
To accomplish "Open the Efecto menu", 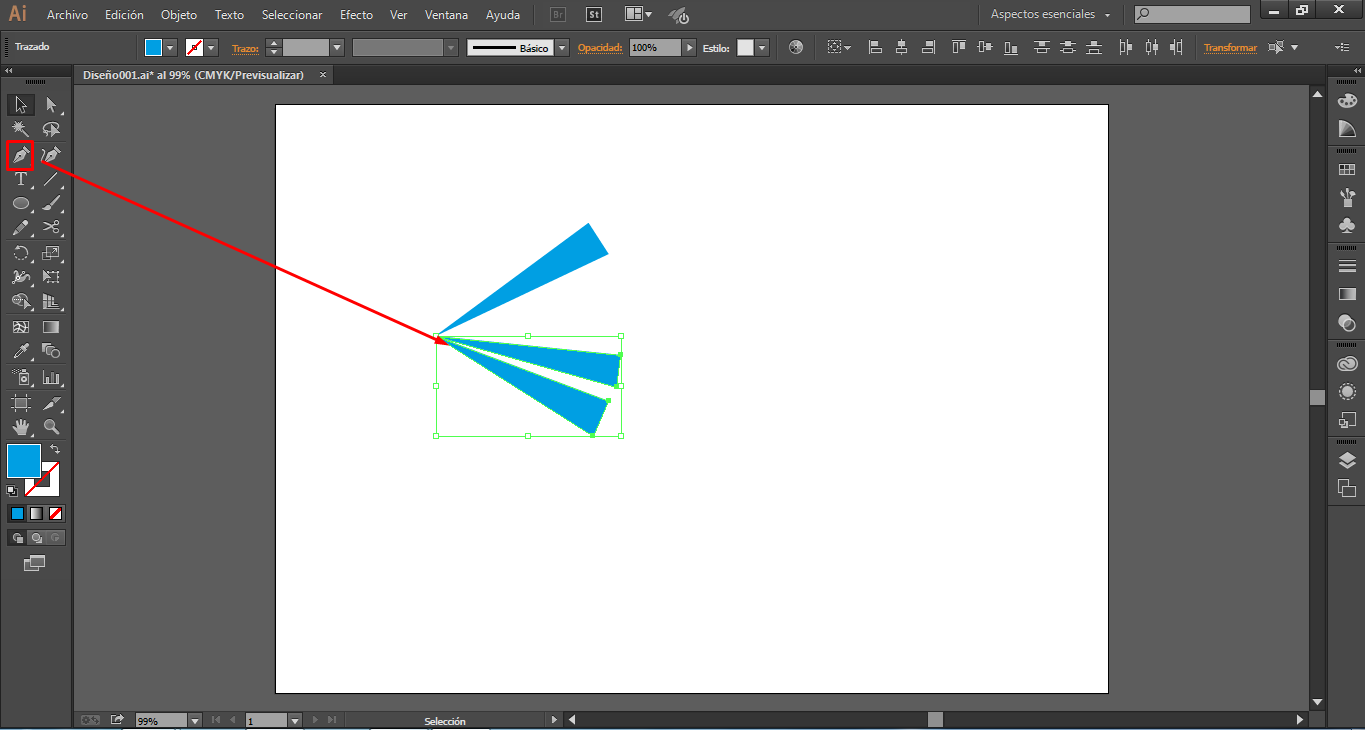I will (356, 15).
